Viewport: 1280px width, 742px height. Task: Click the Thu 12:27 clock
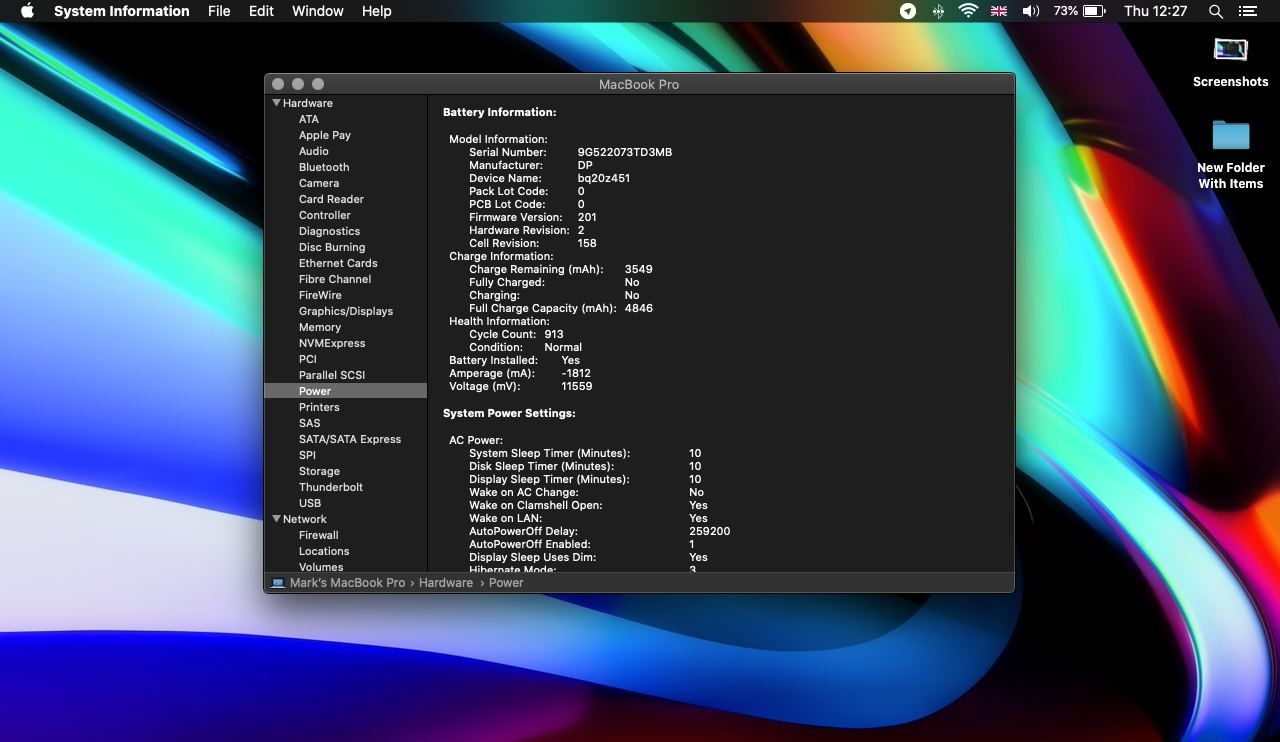1155,11
